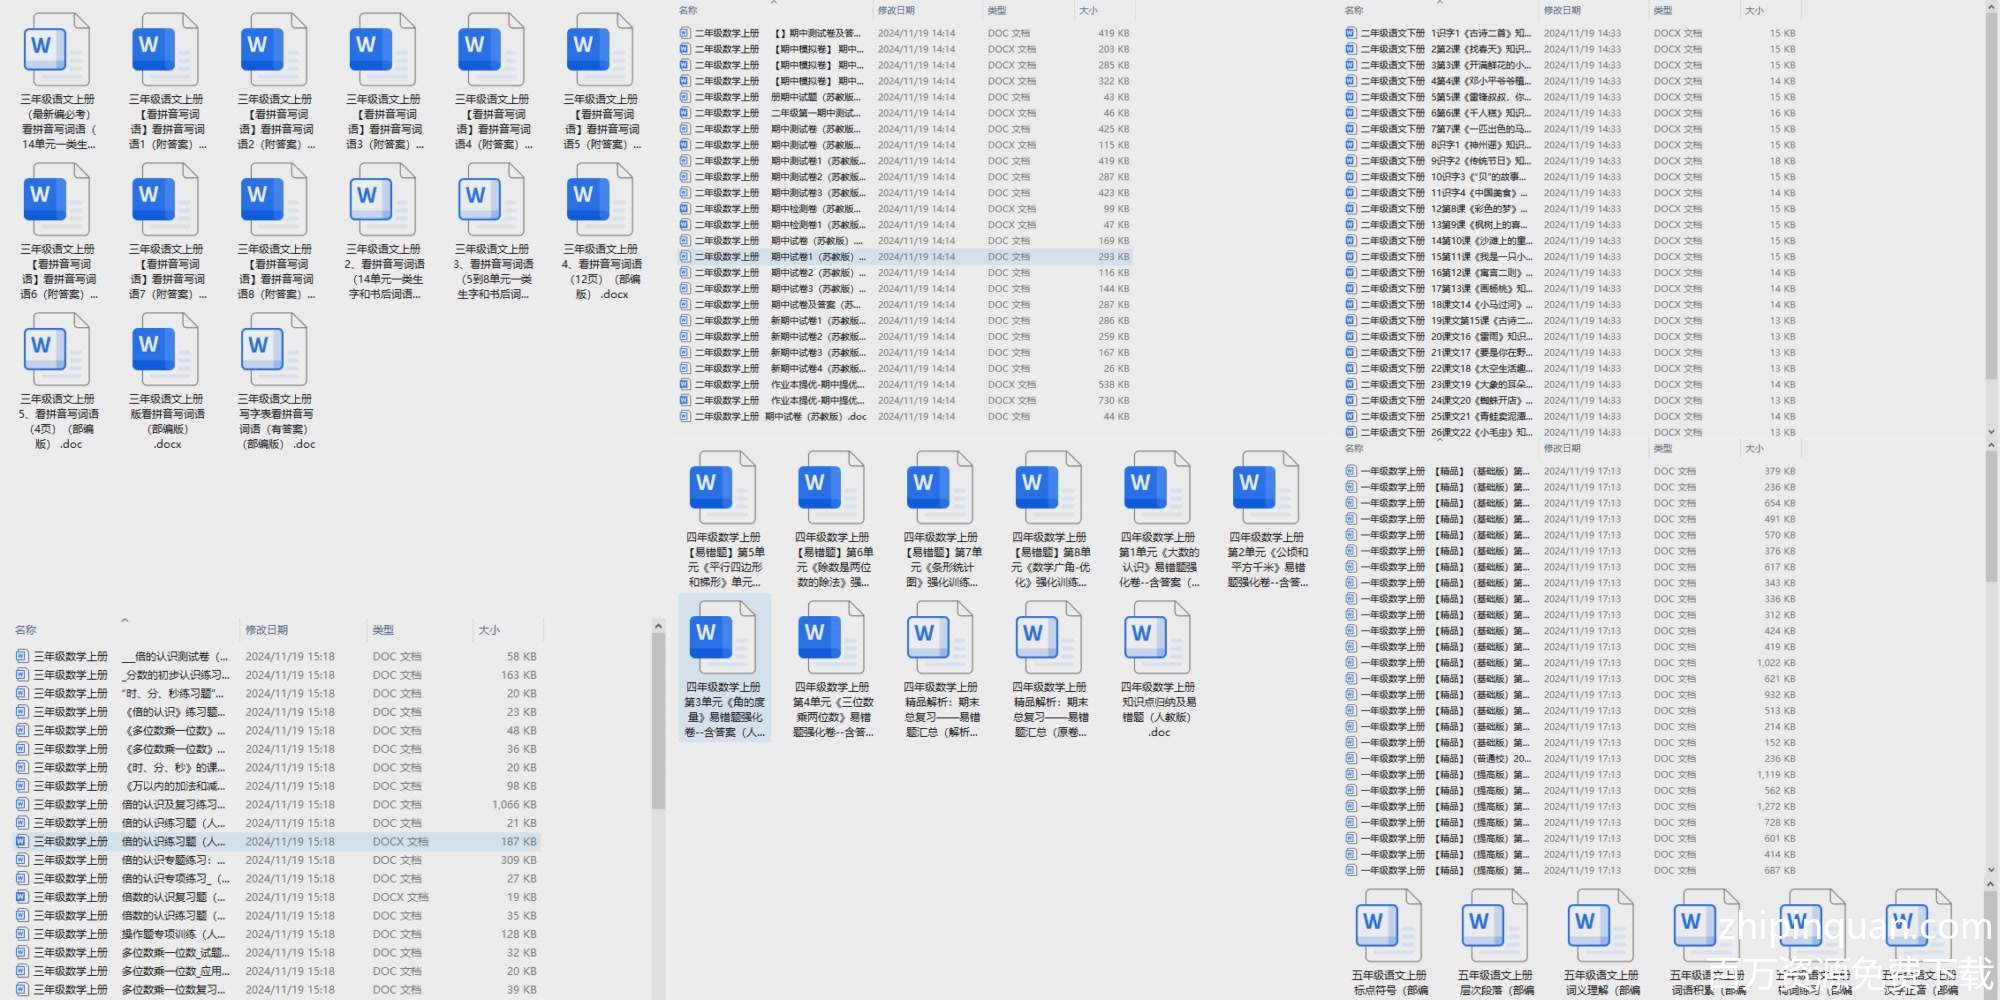Click scroll-up arrow of 三年级数学 list scrollbar
Image resolution: width=2000 pixels, height=1000 pixels.
(x=658, y=627)
